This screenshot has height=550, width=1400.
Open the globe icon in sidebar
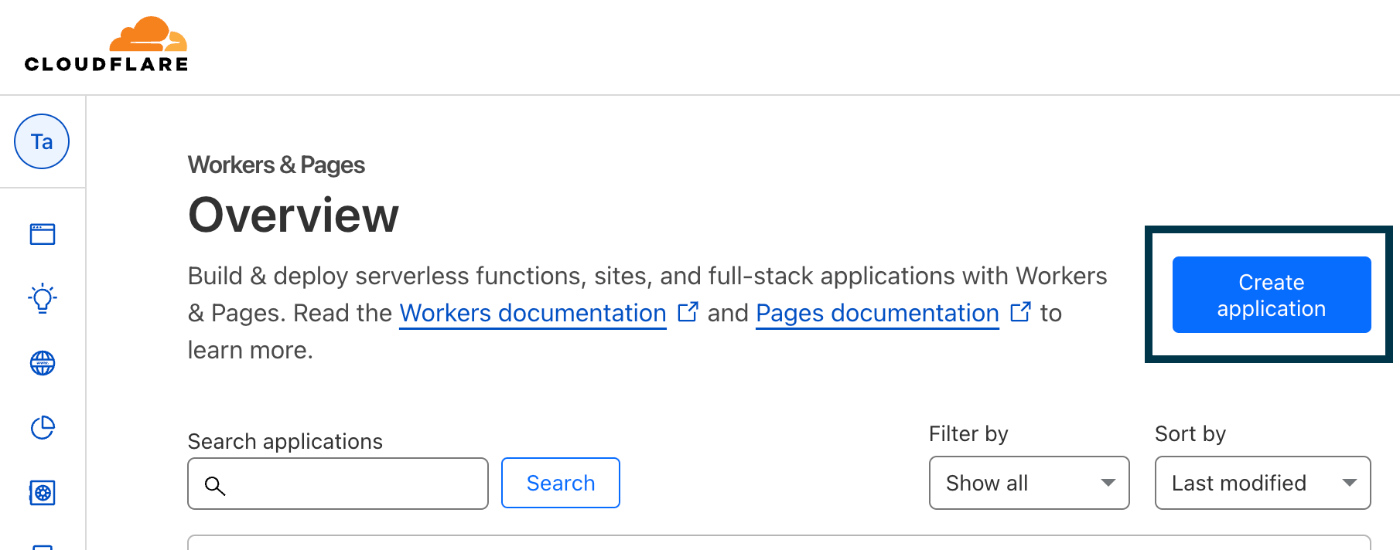point(42,363)
